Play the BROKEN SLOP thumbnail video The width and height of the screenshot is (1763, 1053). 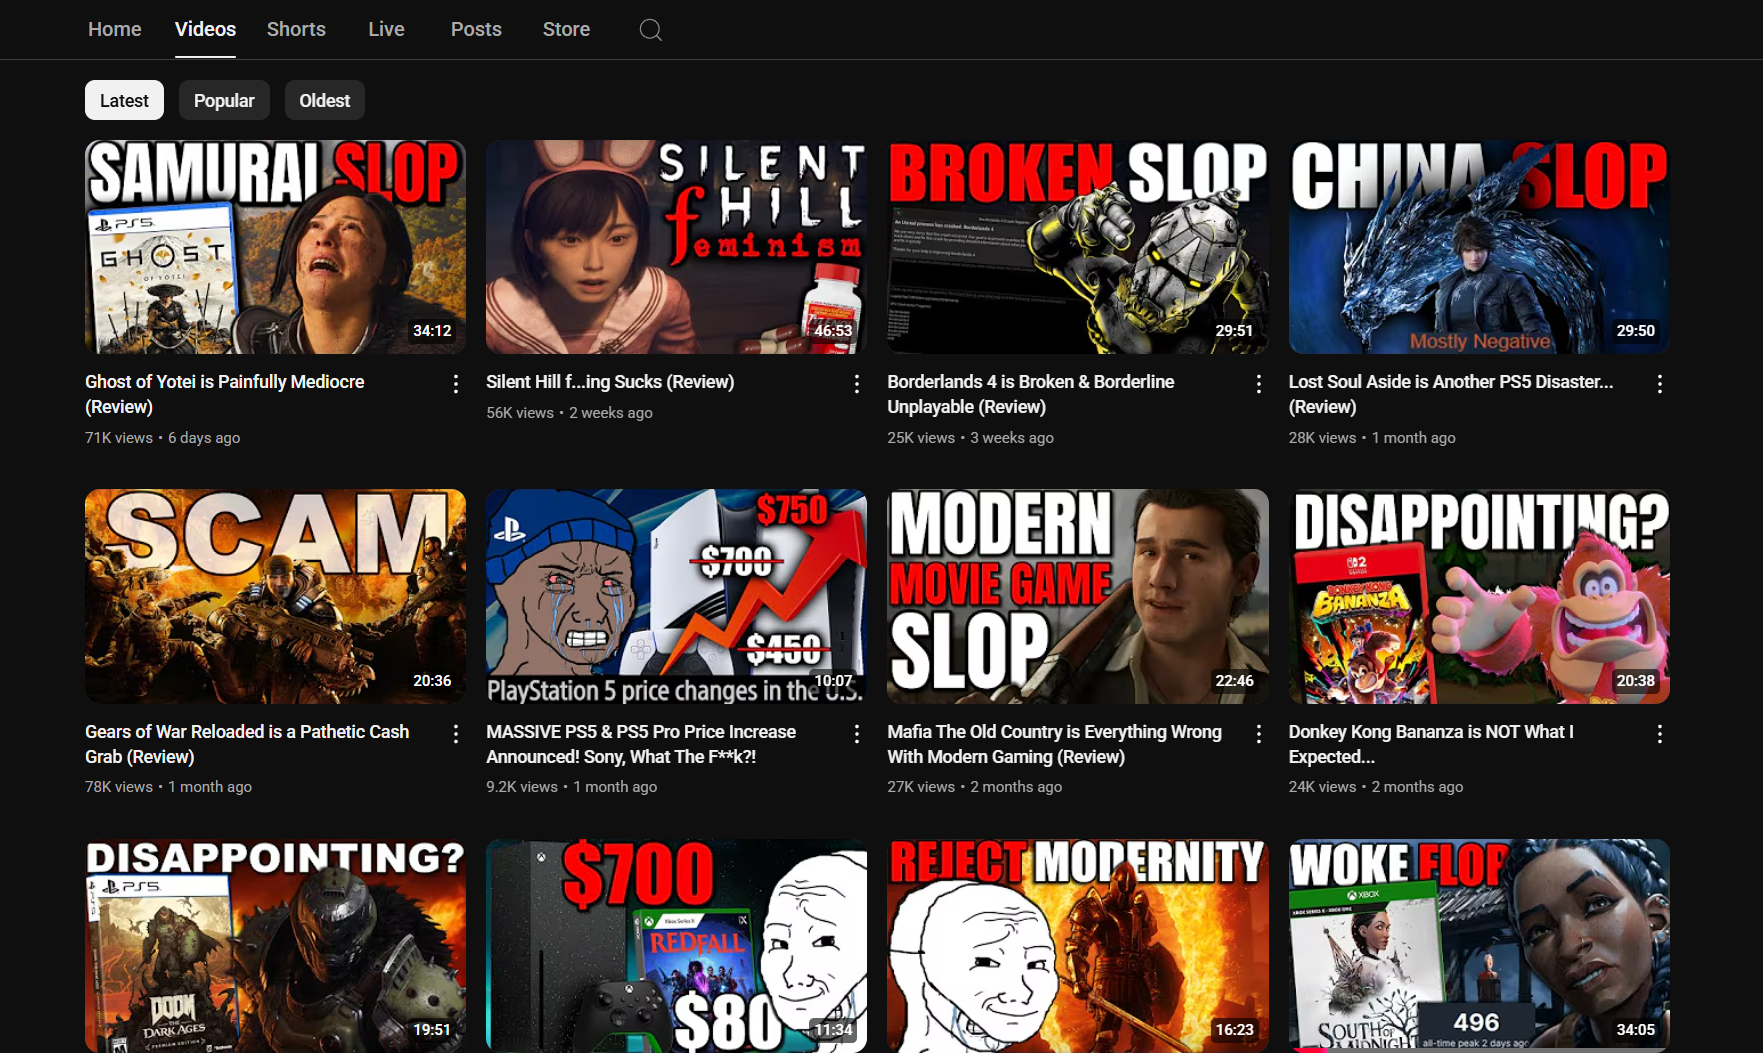[x=1078, y=247]
